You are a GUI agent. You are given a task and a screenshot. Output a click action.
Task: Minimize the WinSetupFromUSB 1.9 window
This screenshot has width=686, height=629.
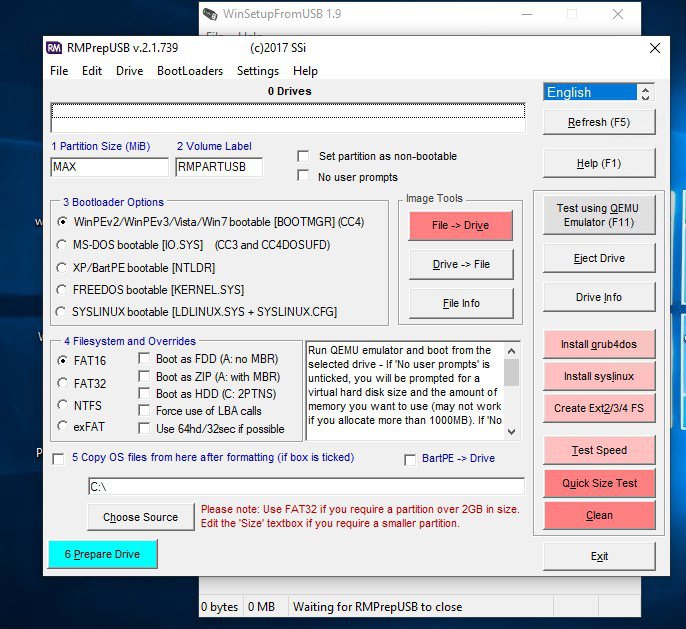pos(527,14)
